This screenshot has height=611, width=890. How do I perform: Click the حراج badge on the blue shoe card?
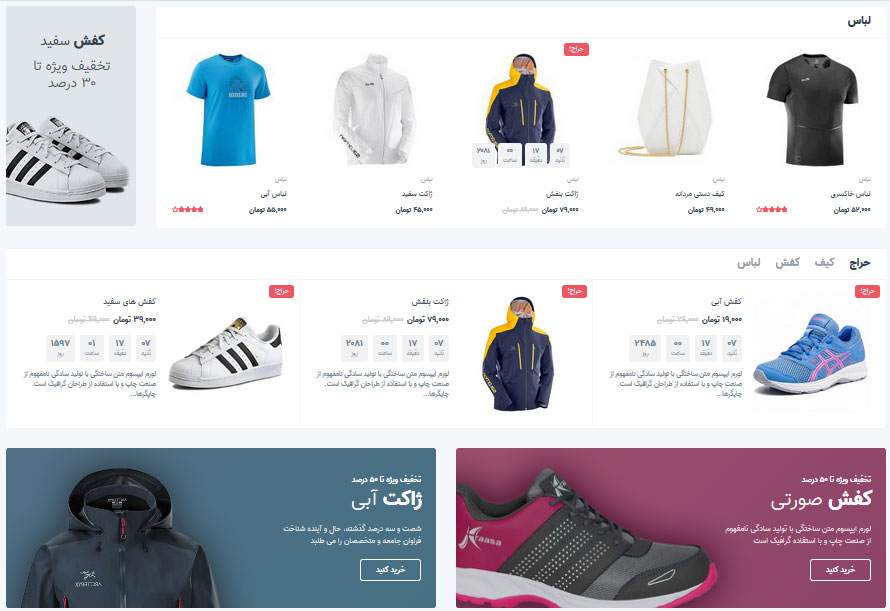click(867, 291)
